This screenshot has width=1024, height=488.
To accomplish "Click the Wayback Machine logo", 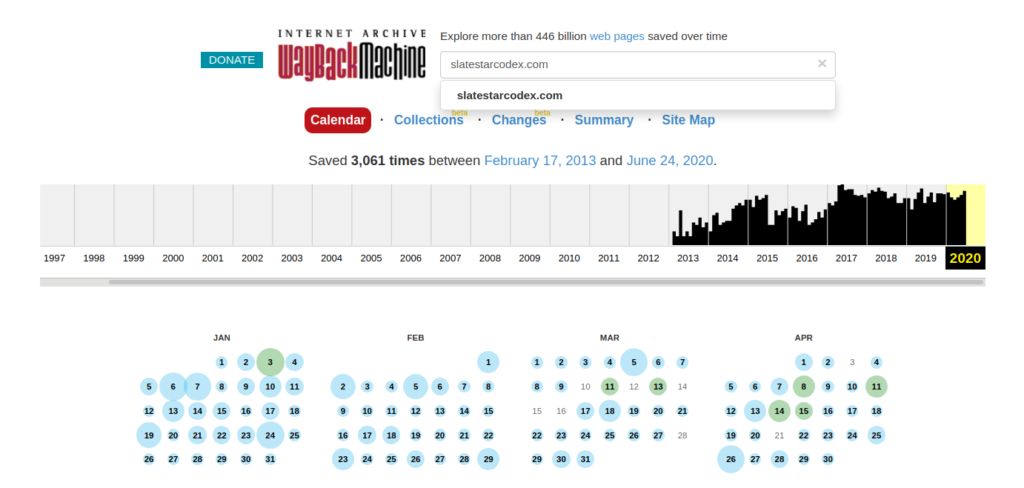I will (352, 56).
